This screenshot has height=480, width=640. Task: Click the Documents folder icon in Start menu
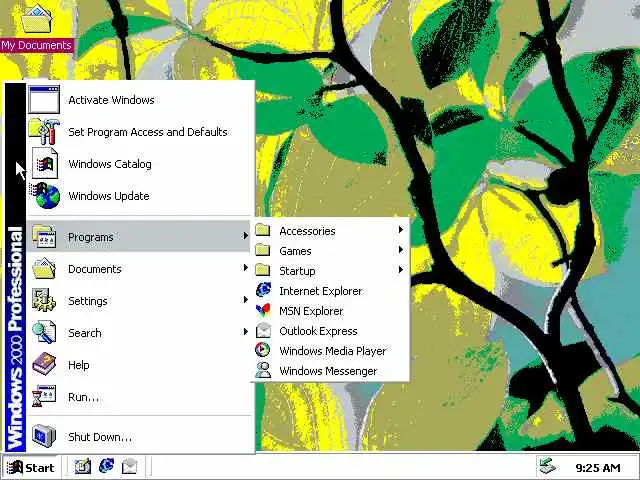(44, 268)
